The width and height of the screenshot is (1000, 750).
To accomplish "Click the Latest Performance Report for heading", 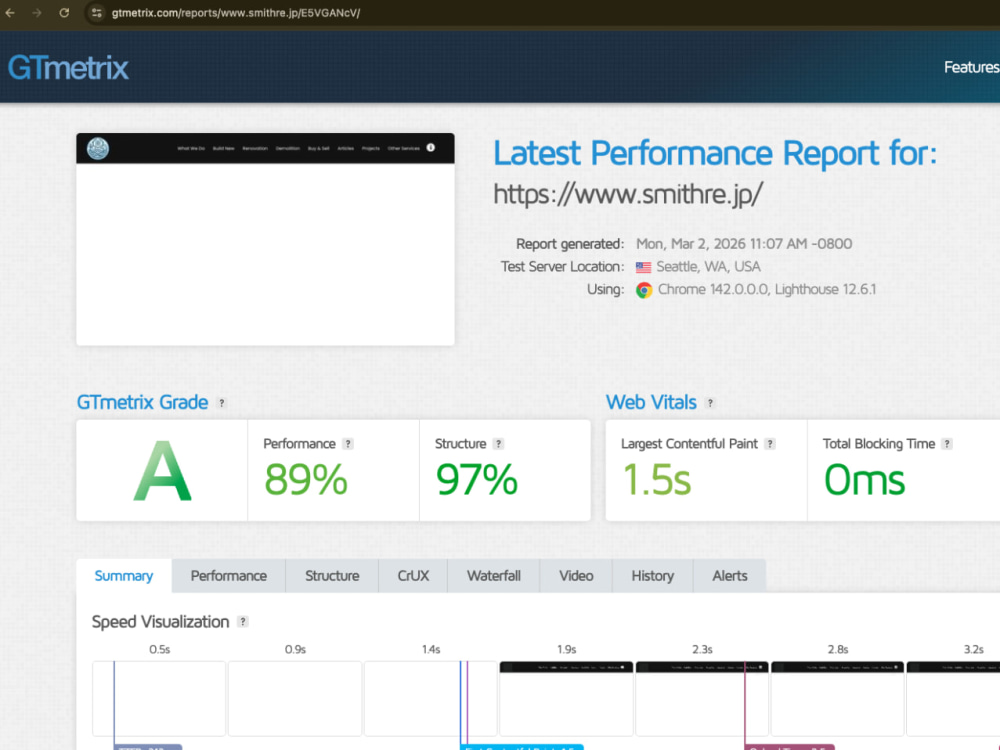I will (715, 153).
